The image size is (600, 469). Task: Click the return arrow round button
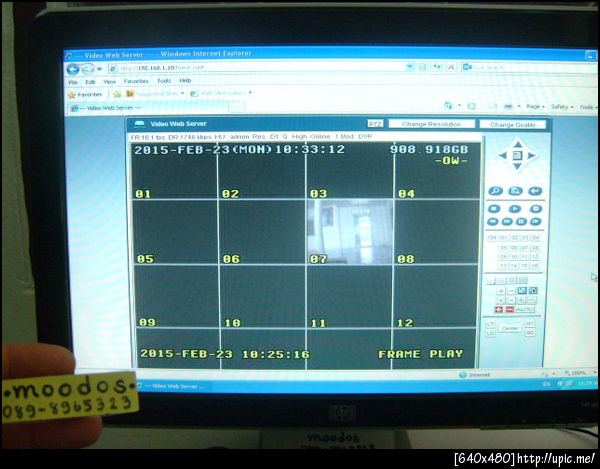pyautogui.click(x=535, y=191)
